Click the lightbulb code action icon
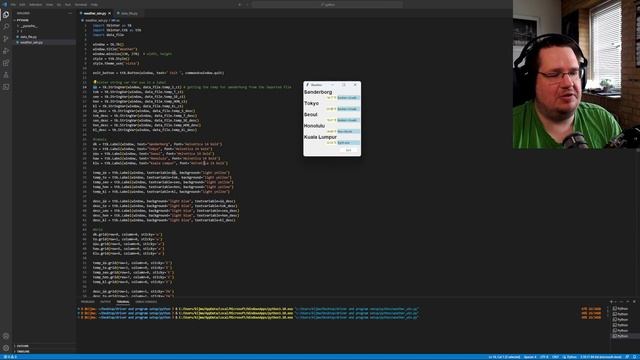 [95, 82]
